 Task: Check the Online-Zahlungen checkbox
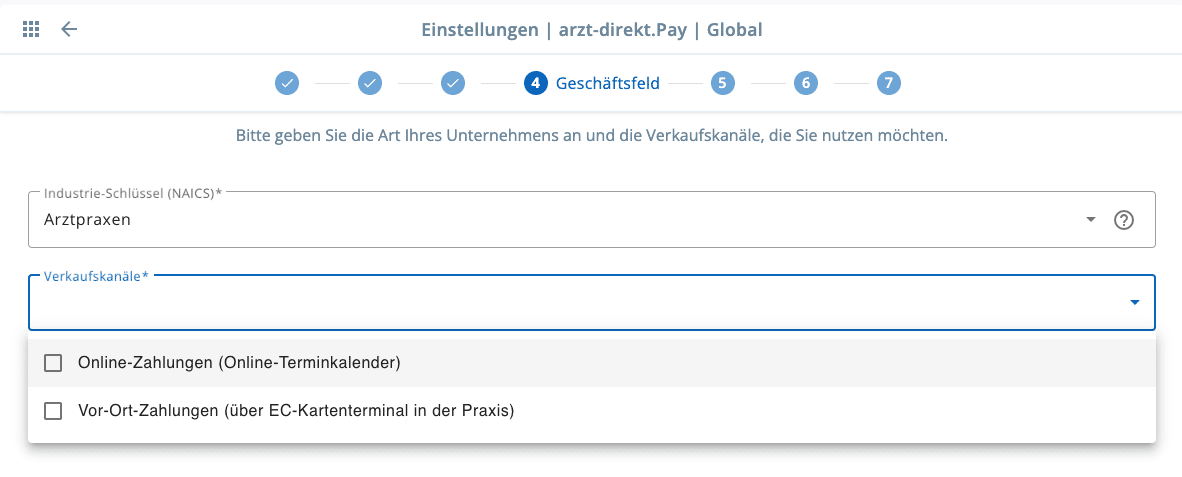coord(53,363)
